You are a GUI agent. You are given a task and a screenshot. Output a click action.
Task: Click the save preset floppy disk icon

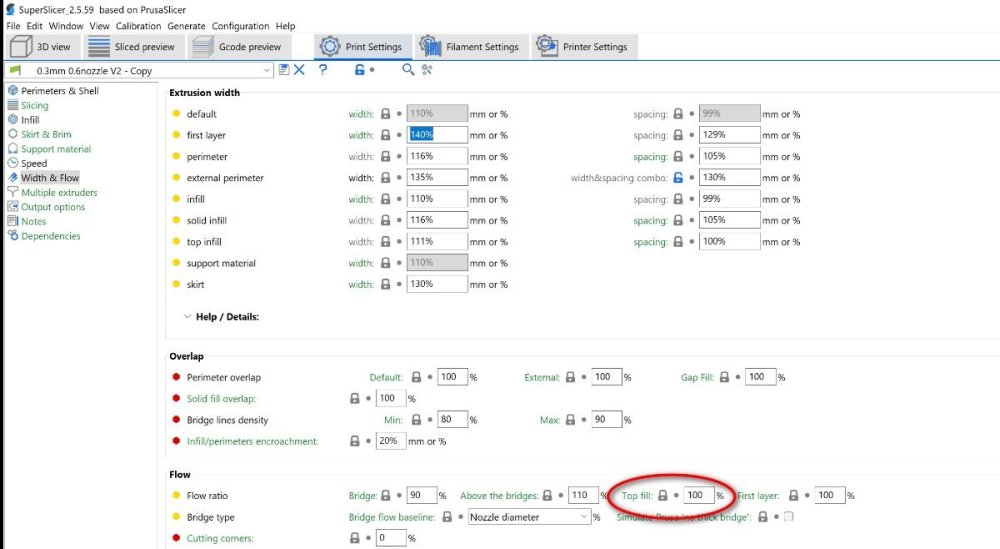[284, 70]
